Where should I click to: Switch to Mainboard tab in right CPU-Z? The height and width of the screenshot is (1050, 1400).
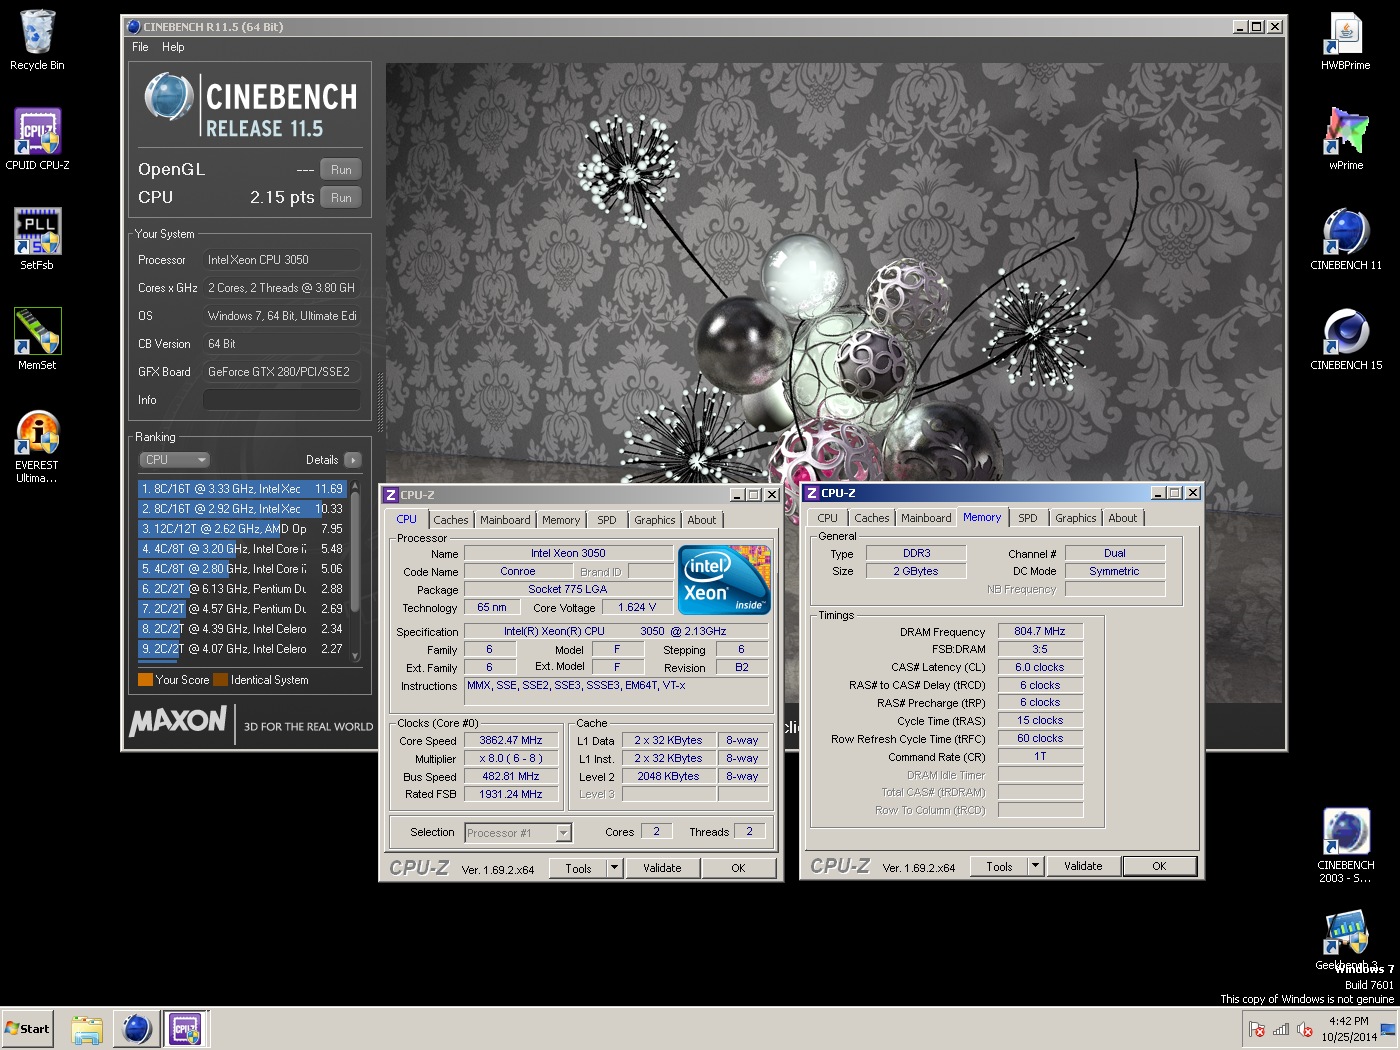pyautogui.click(x=926, y=518)
